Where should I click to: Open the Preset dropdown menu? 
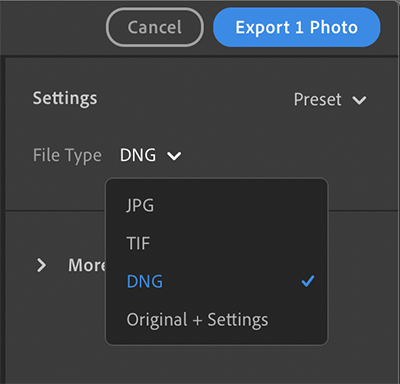tap(330, 99)
